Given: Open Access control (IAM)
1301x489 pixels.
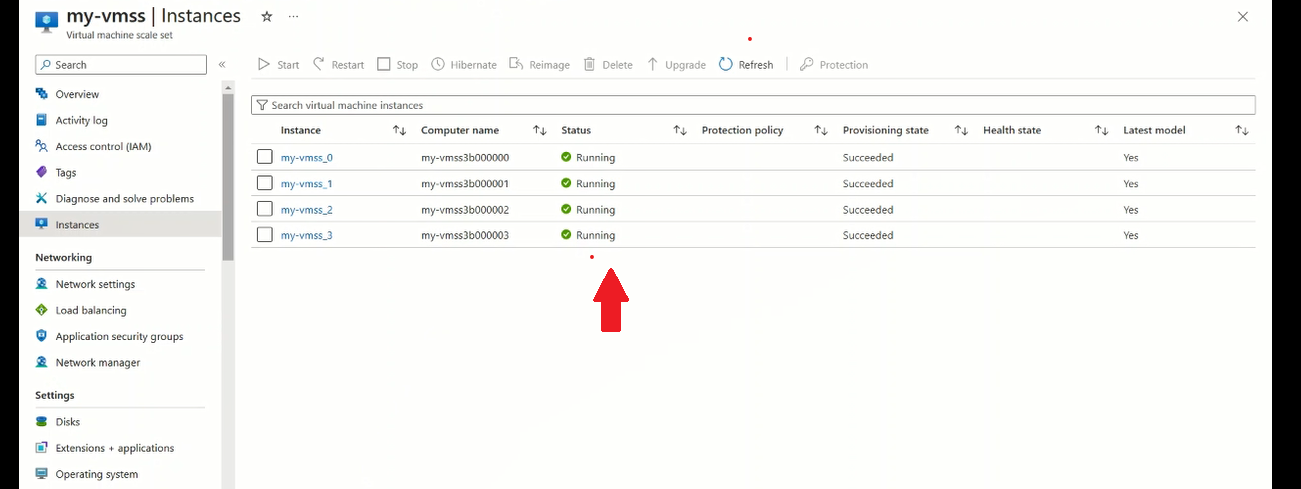Looking at the screenshot, I should pyautogui.click(x=103, y=146).
